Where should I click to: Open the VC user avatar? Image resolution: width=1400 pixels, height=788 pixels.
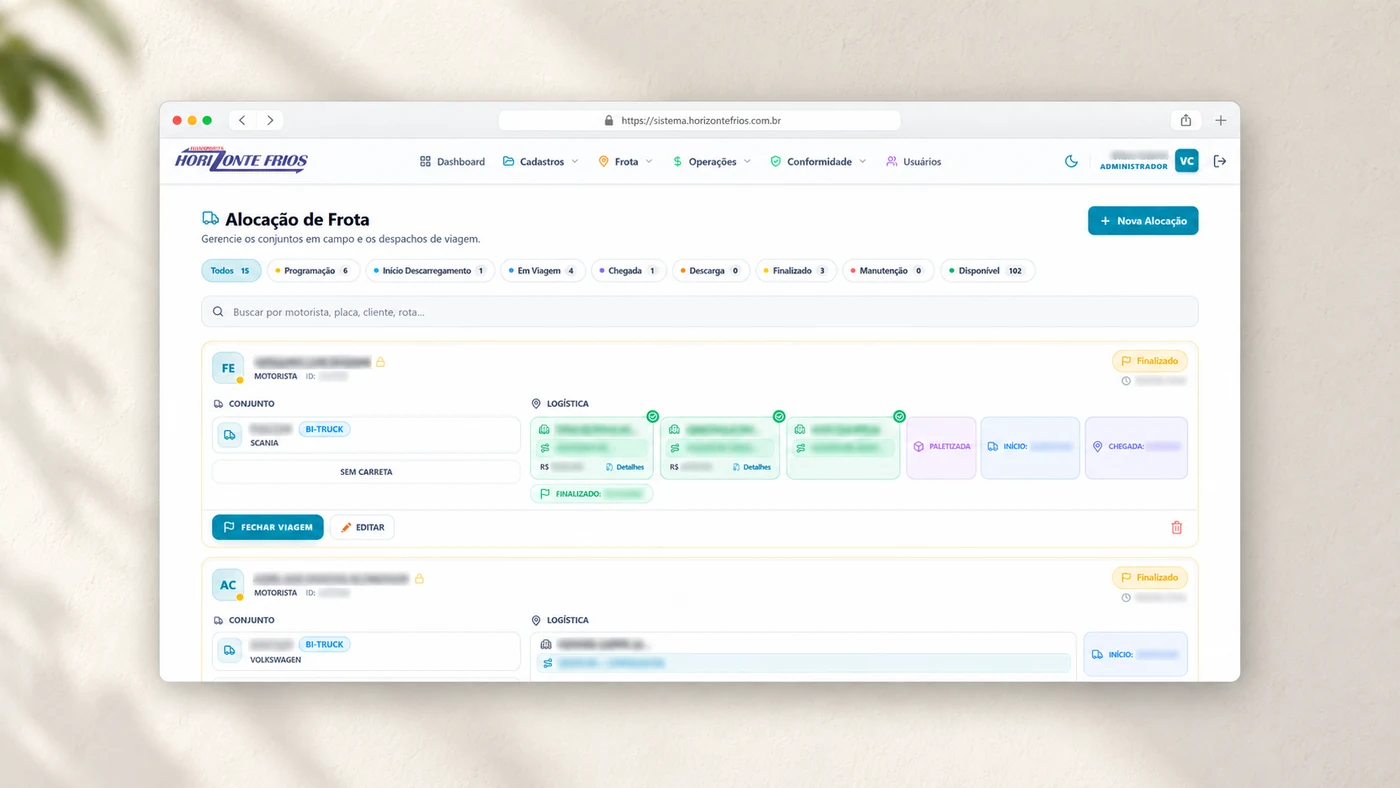point(1186,161)
